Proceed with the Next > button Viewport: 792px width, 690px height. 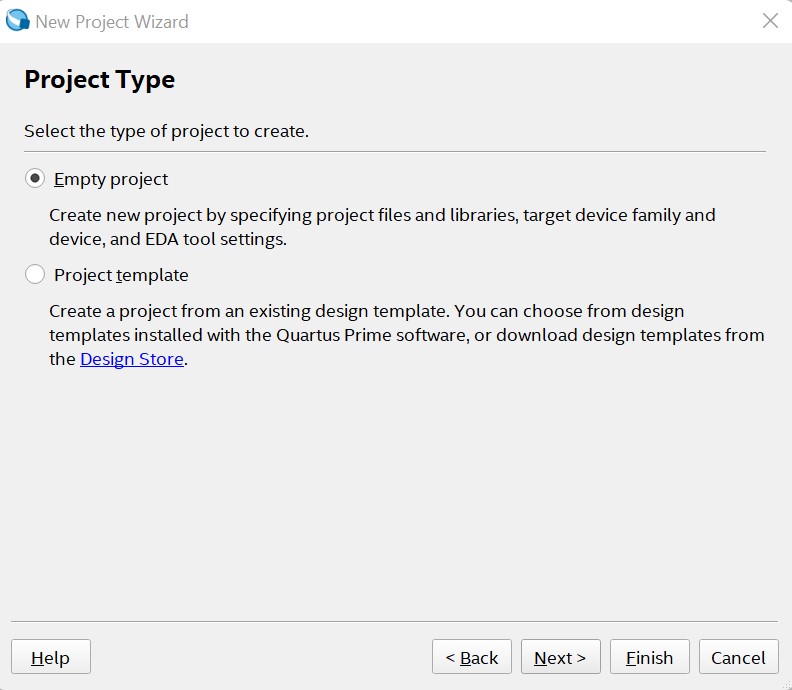click(560, 657)
